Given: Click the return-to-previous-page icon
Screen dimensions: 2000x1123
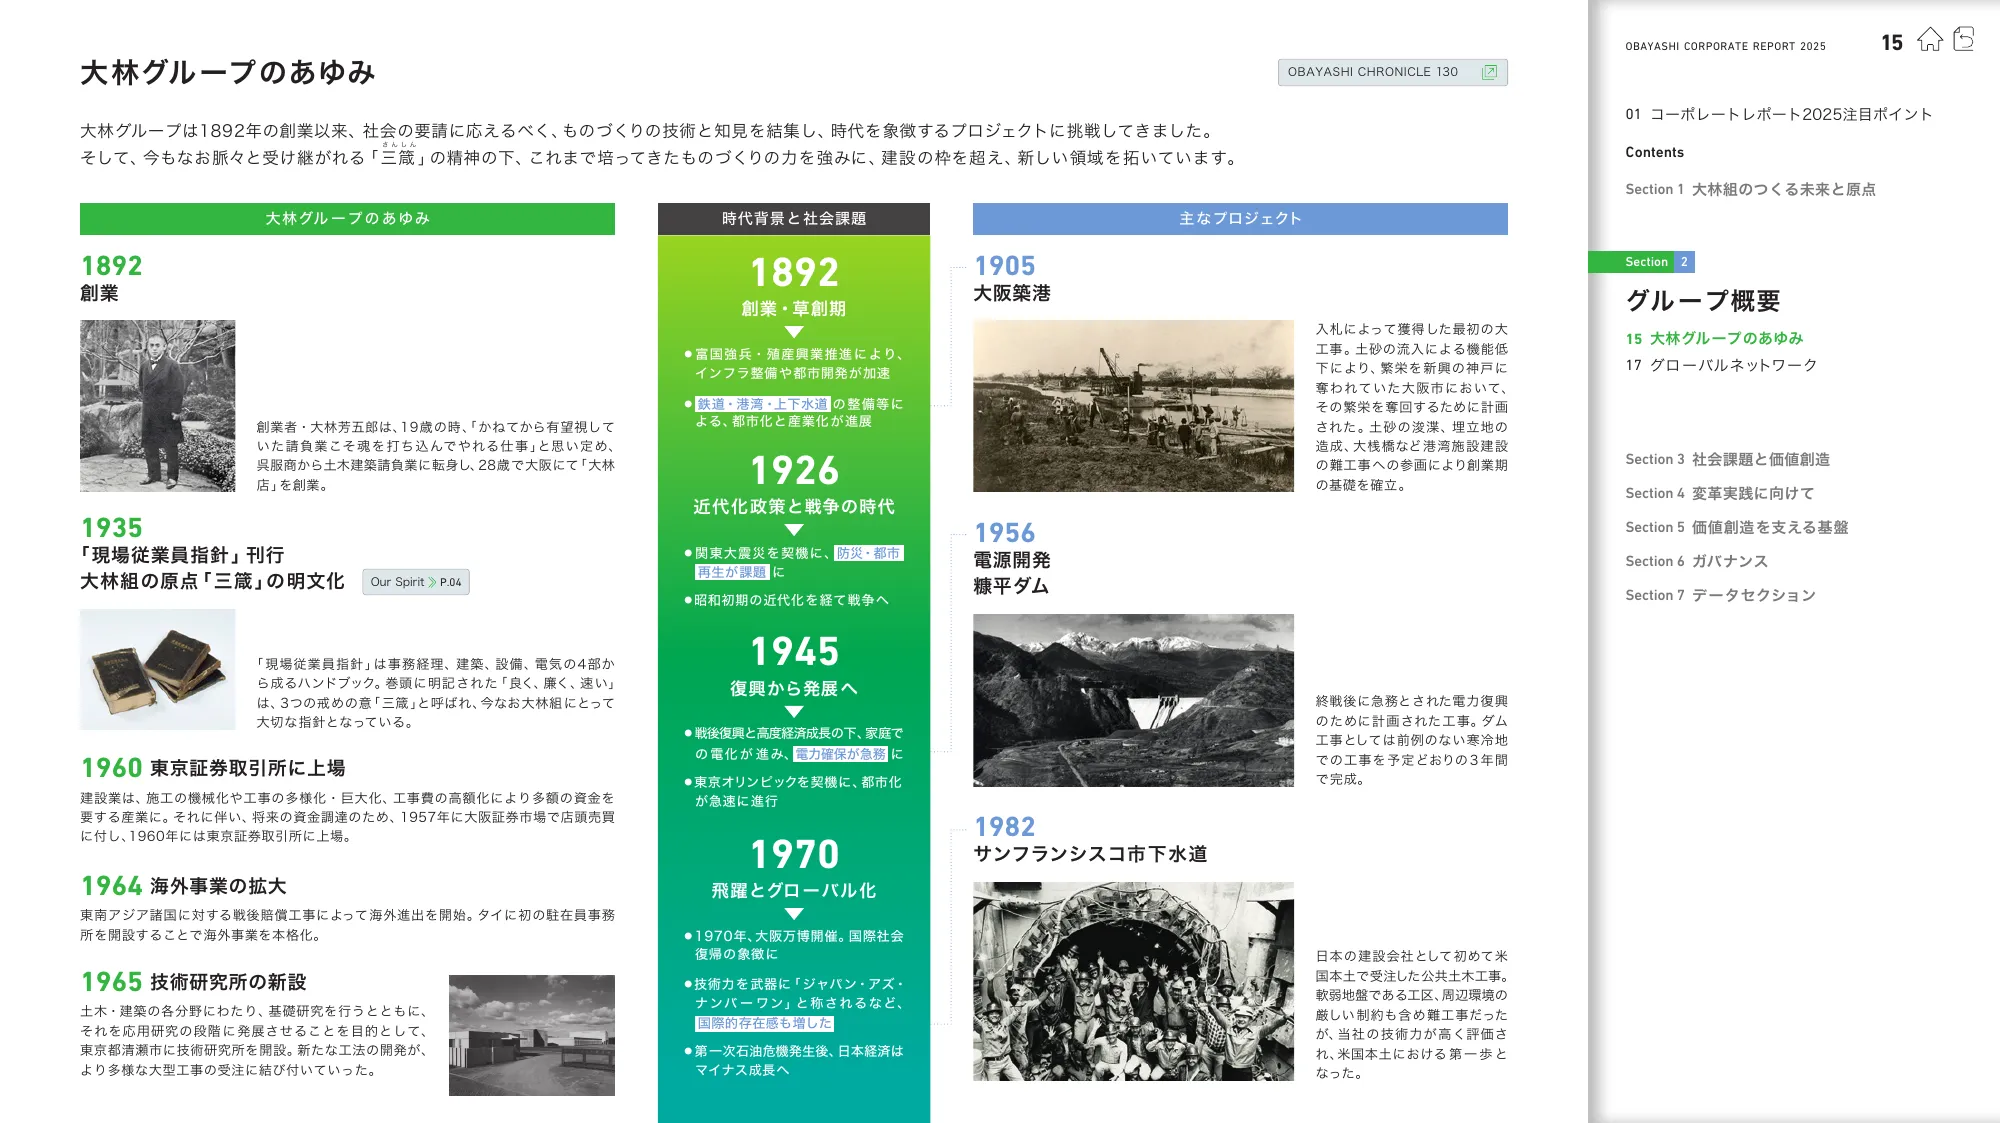Looking at the screenshot, I should point(1964,39).
